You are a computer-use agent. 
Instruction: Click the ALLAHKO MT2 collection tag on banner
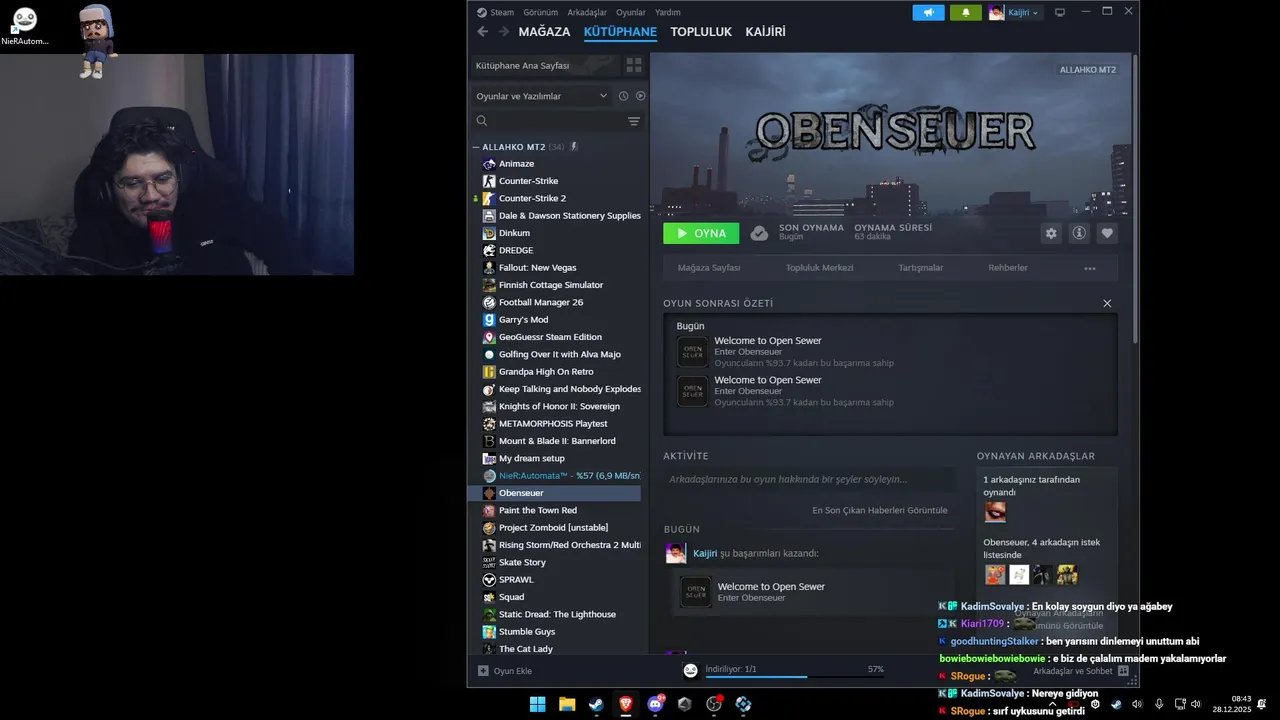tap(1088, 70)
